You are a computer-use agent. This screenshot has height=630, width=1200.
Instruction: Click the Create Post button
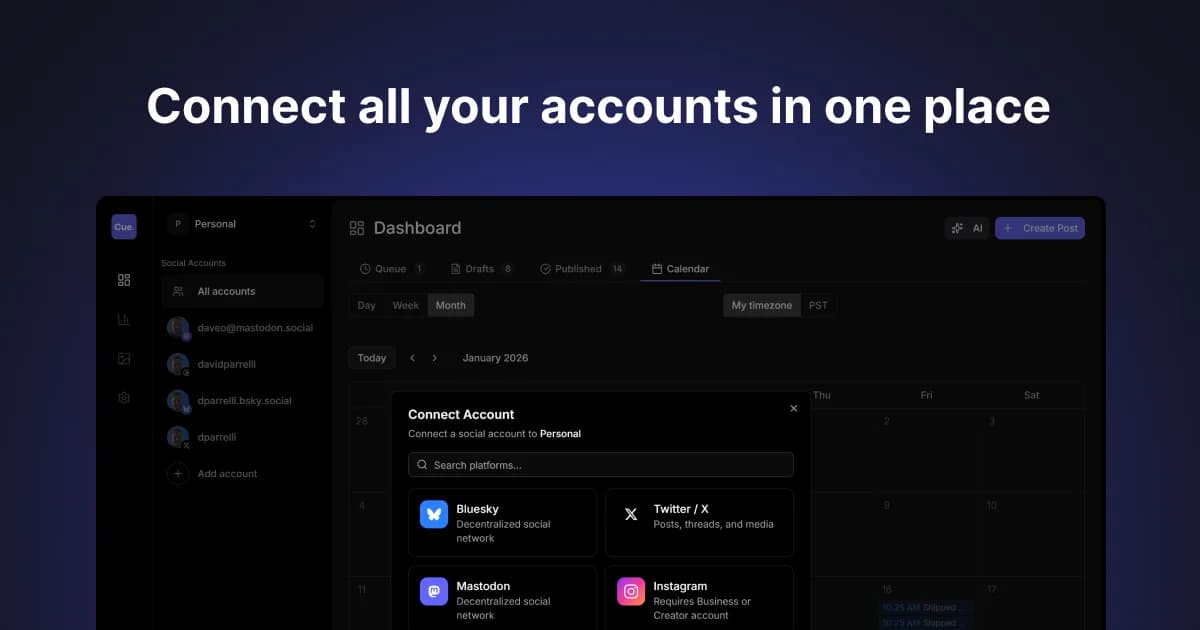[1040, 228]
